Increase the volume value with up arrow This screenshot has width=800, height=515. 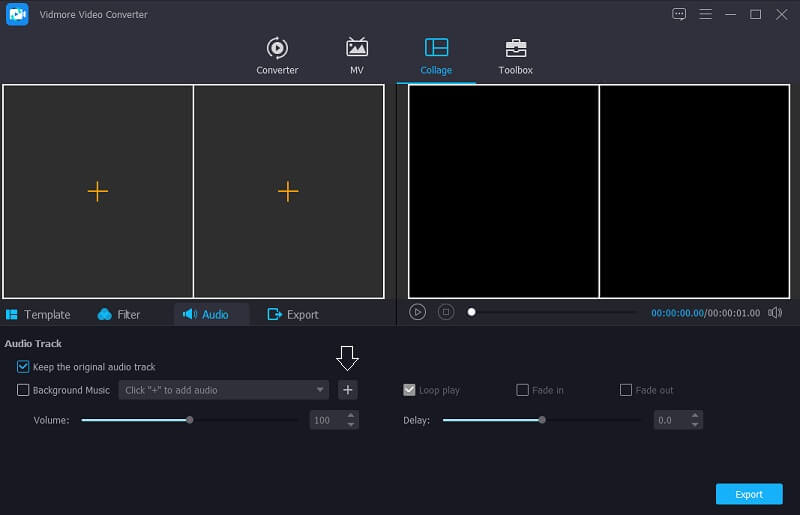point(351,416)
